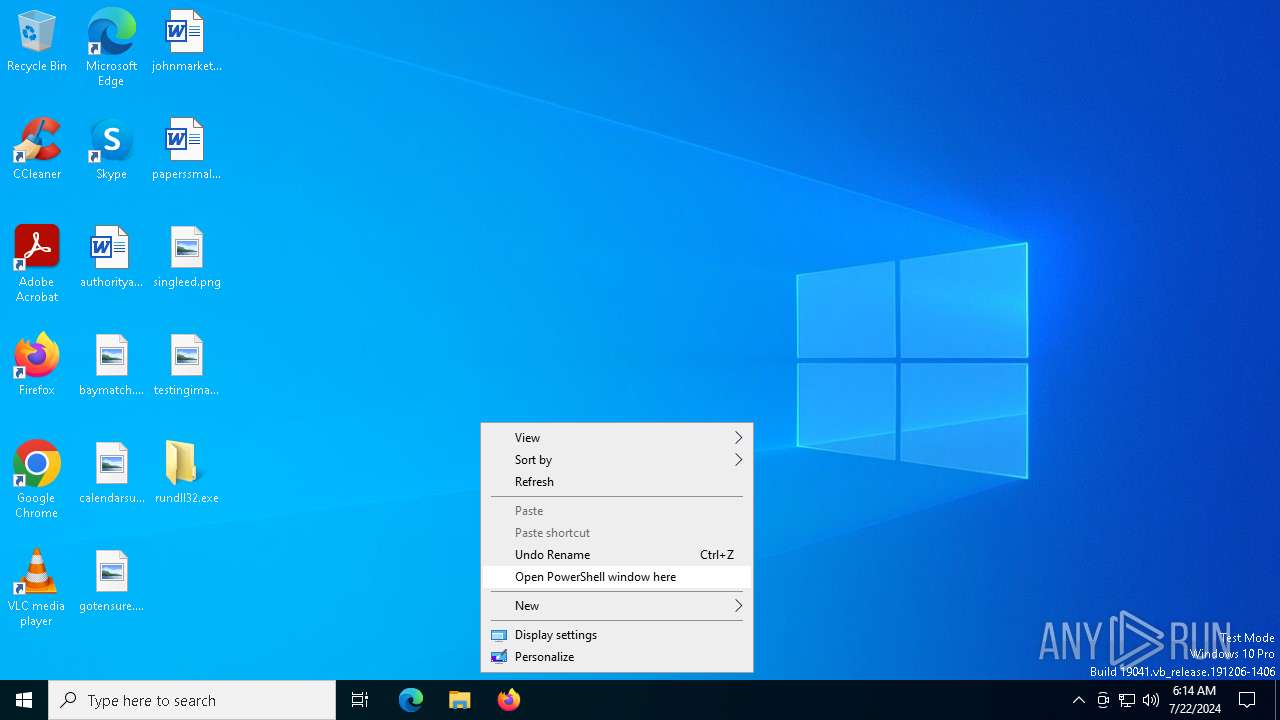
Task: Select the baymatch image file icon
Action: [111, 366]
